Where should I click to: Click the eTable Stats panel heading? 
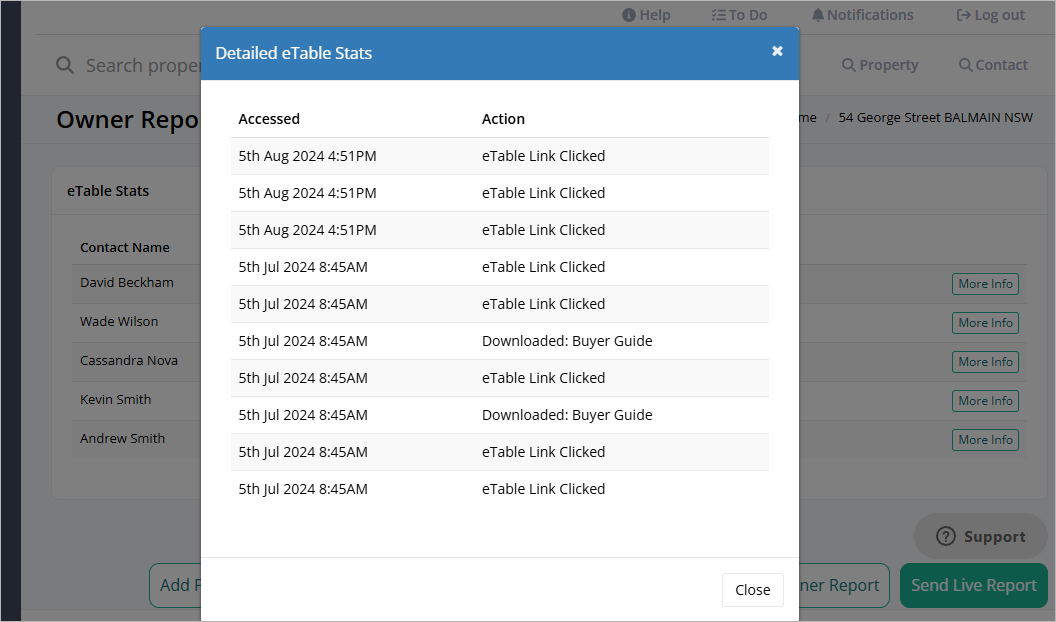(x=108, y=191)
